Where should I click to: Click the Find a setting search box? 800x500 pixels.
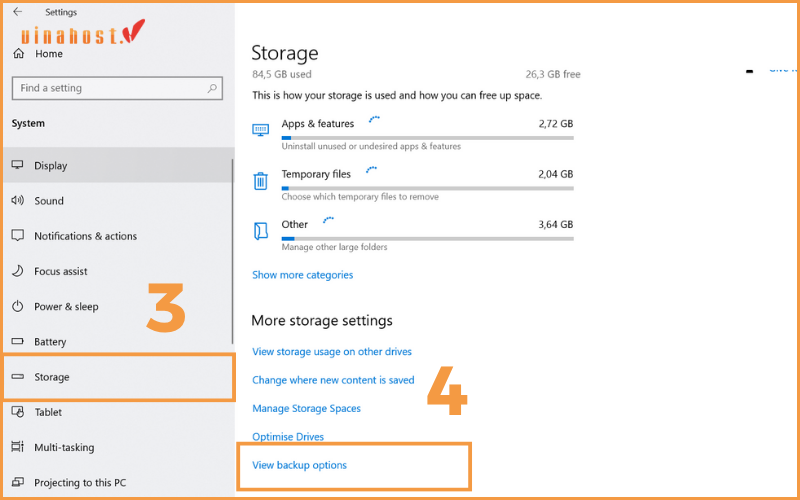tap(110, 88)
